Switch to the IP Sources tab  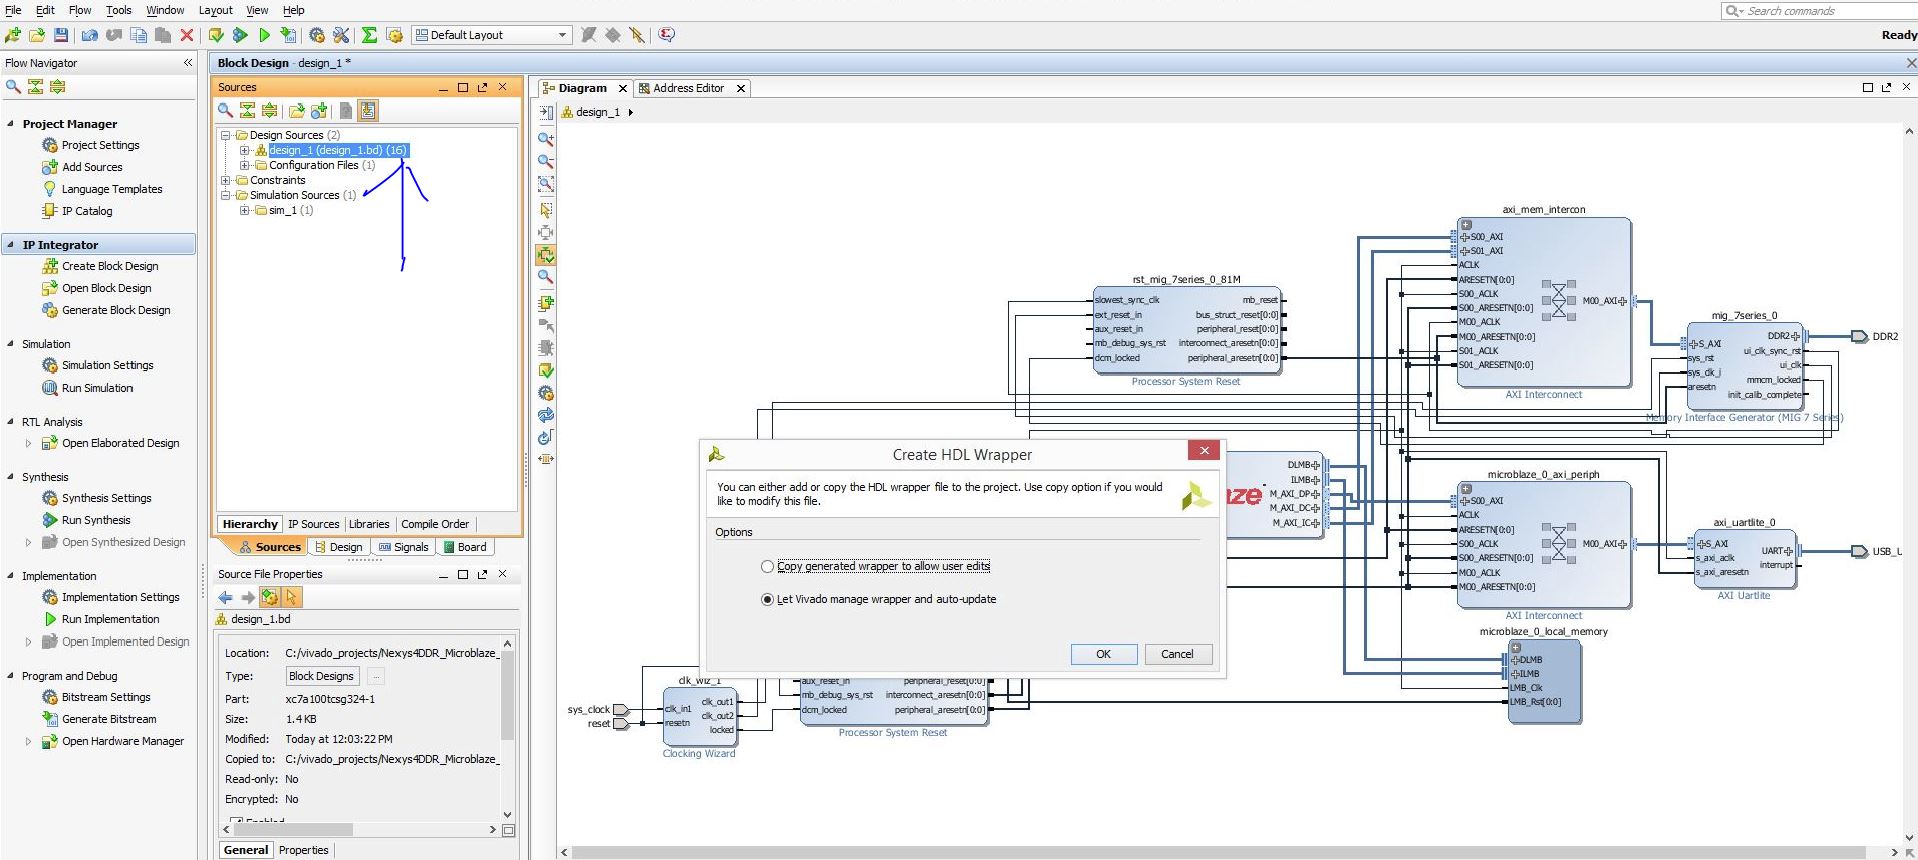click(314, 524)
